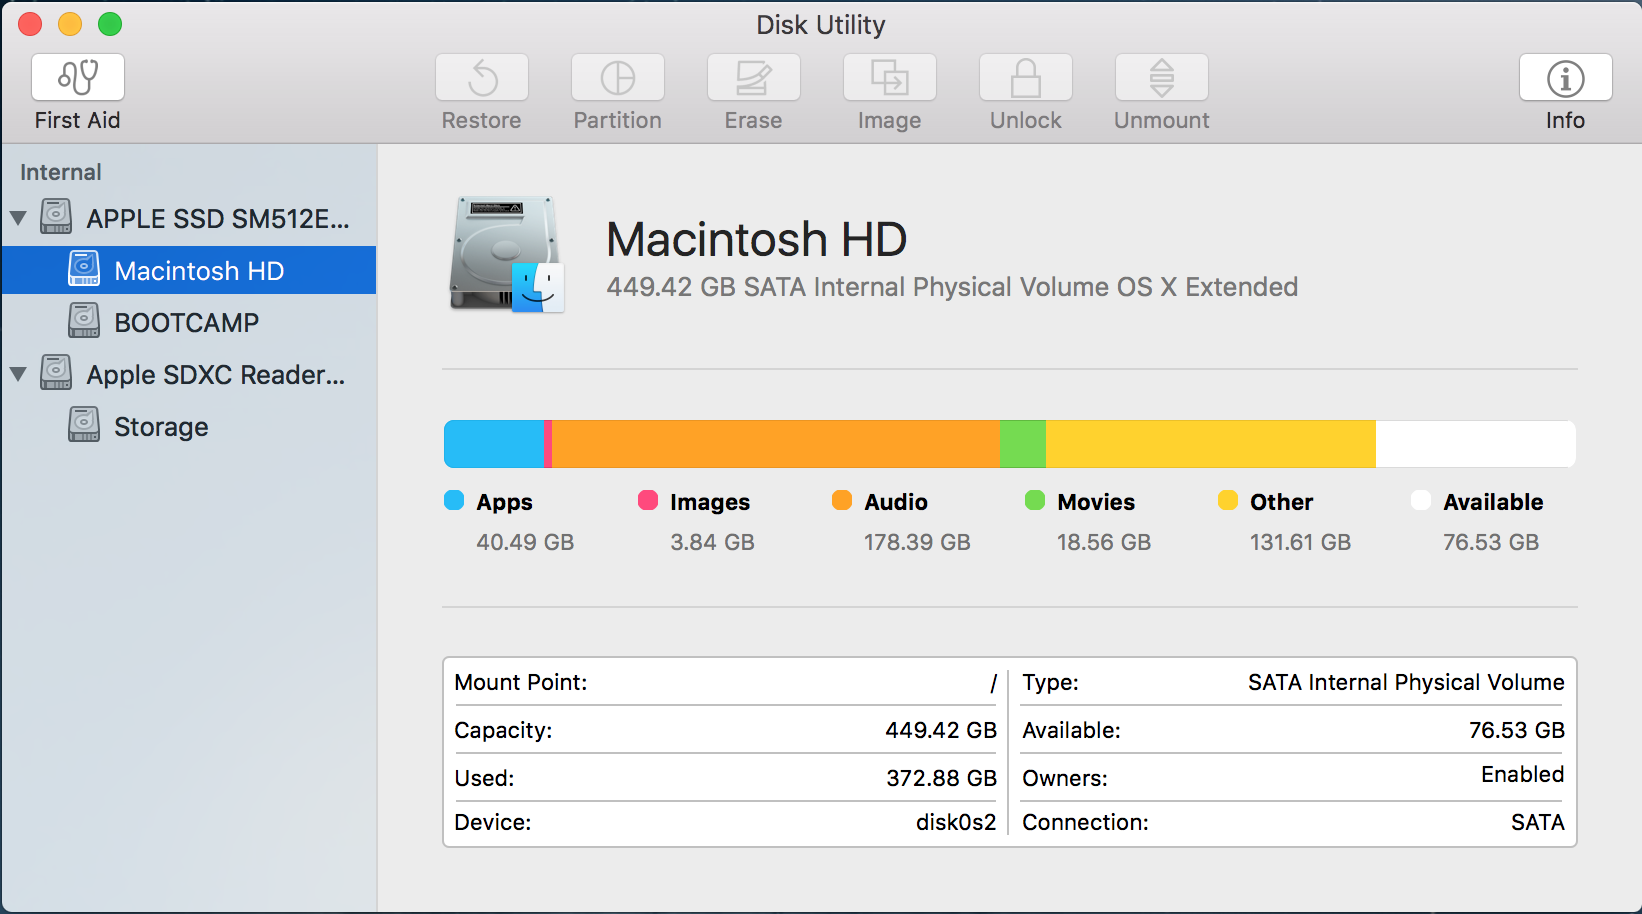This screenshot has height=914, width=1642.
Task: Click the orange Audio legend dot
Action: click(842, 500)
